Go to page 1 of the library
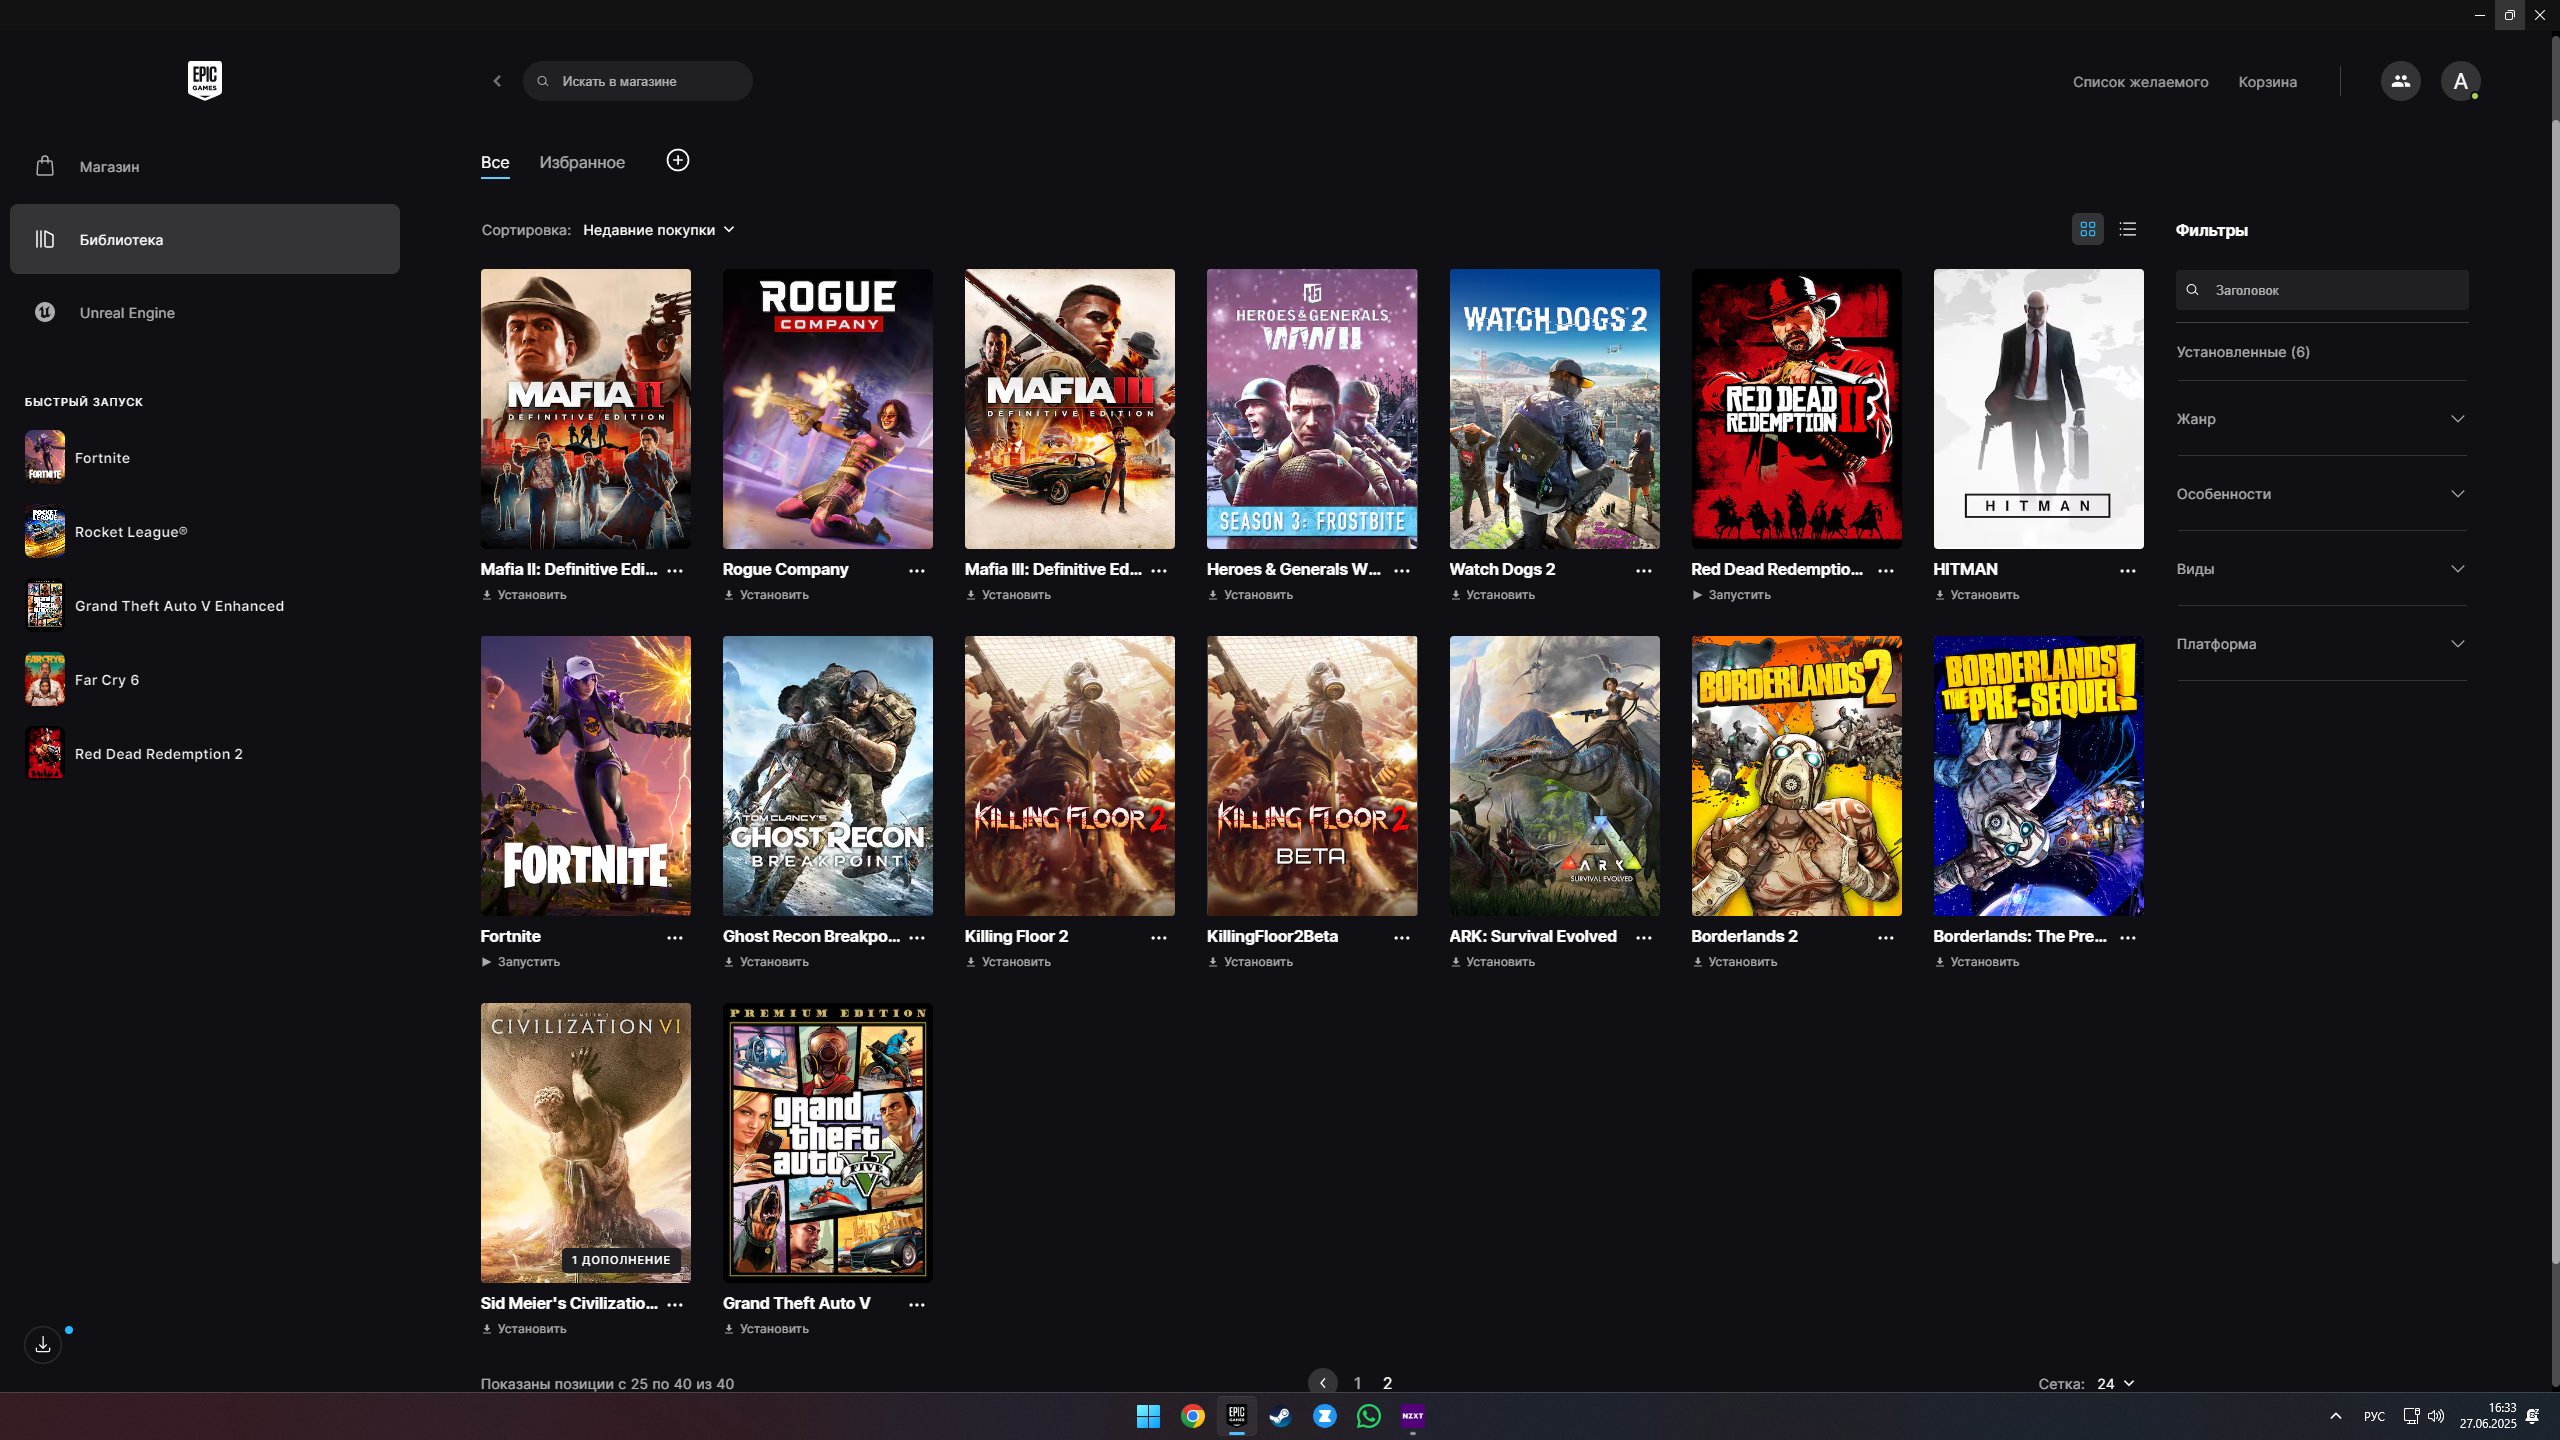 (x=1357, y=1383)
